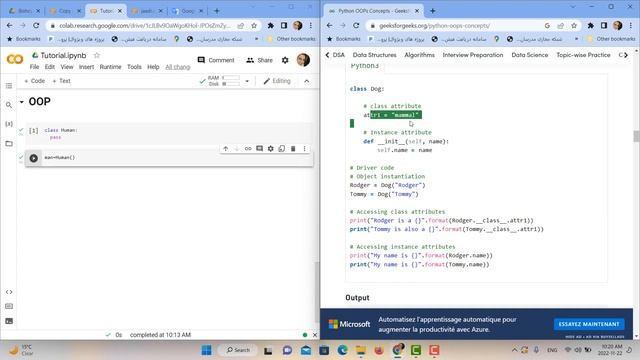The width and height of the screenshot is (640, 360).
Task: Run the cell containing man=Human()
Action: [x=34, y=158]
